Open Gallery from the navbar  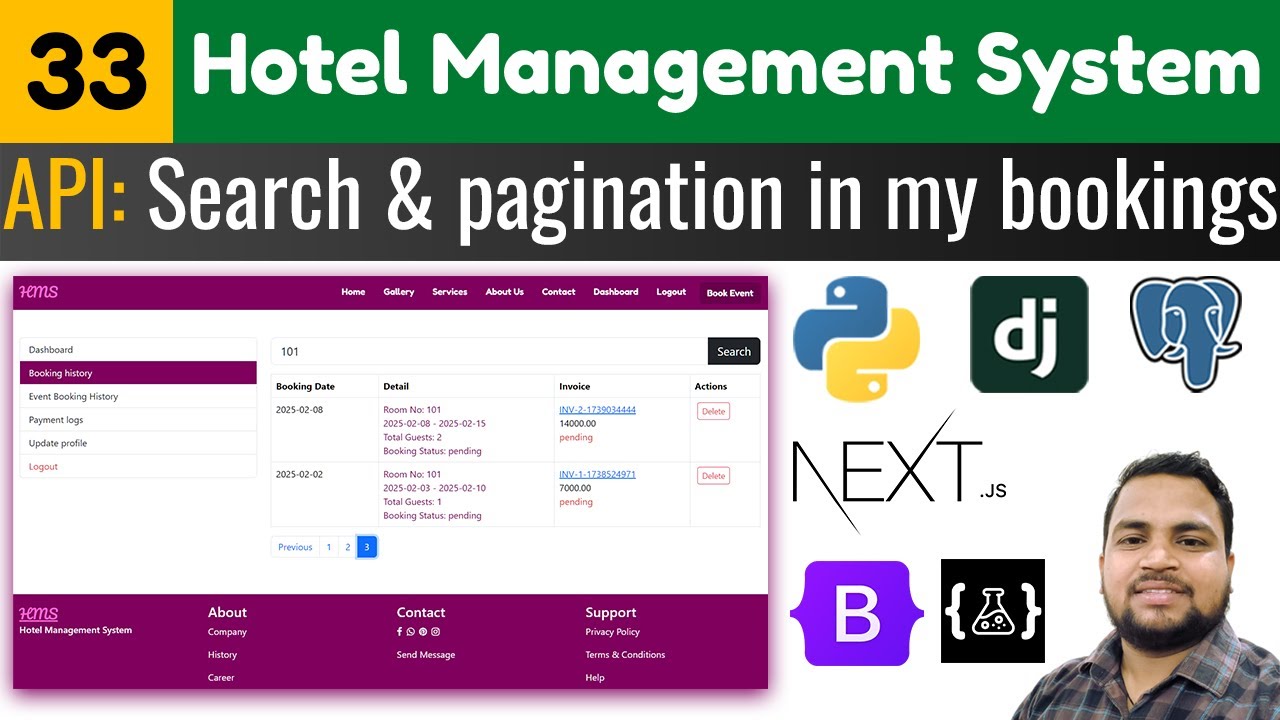pyautogui.click(x=399, y=292)
